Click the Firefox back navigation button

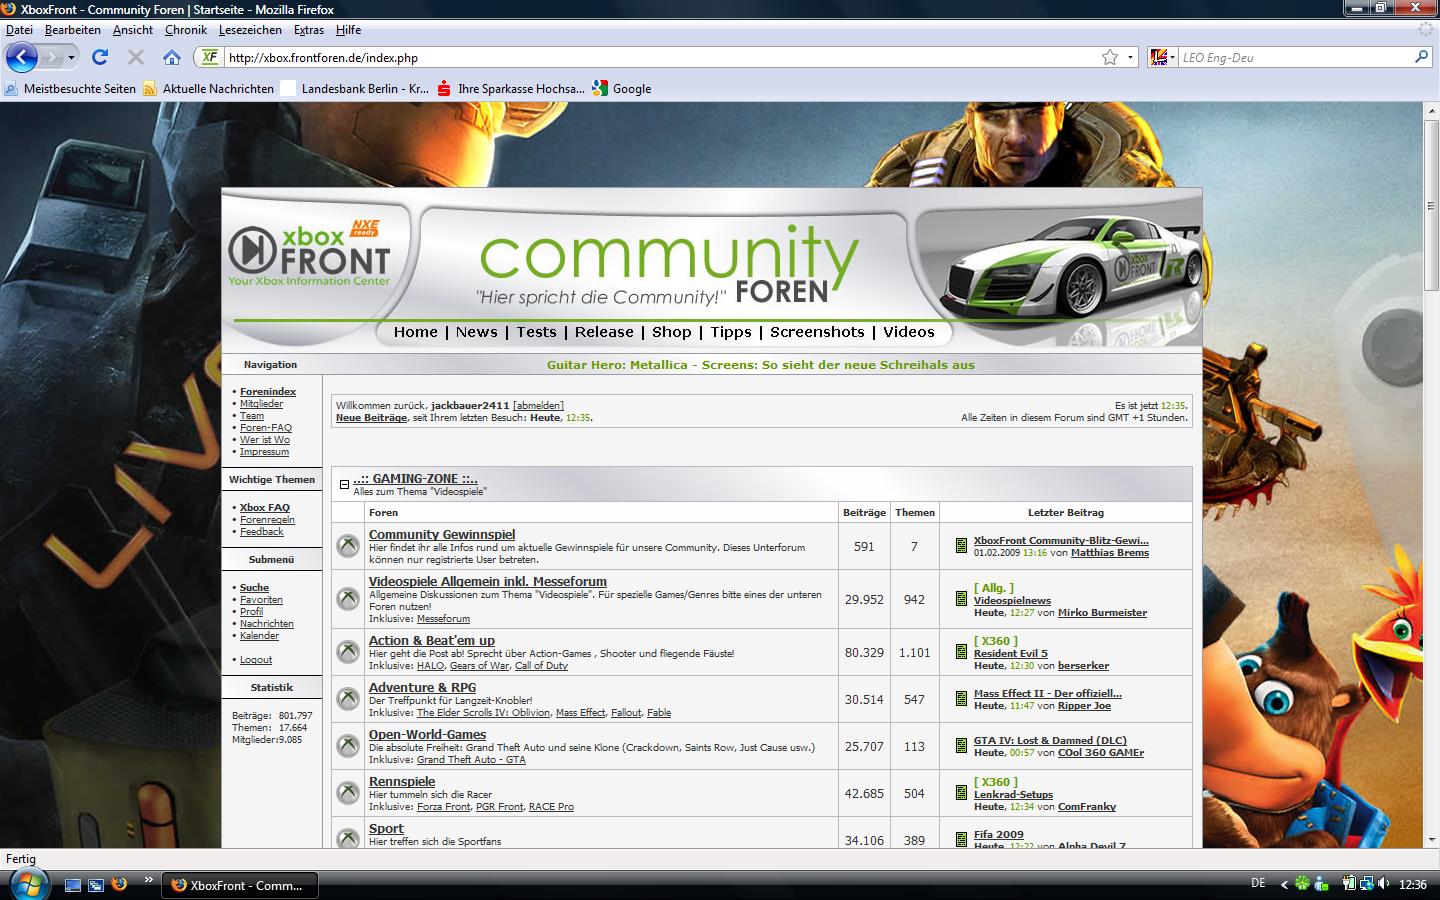pos(21,57)
